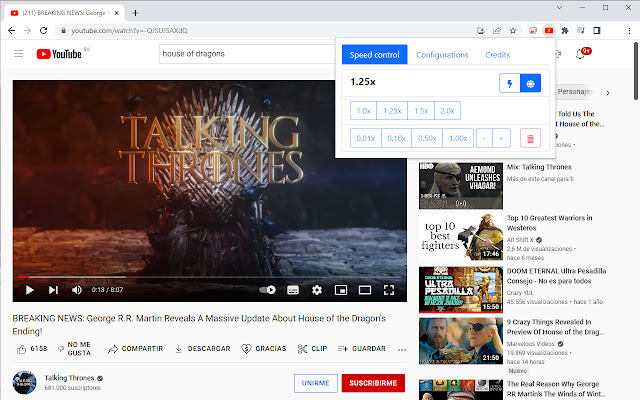Toggle subtitles in the player

pos(293,290)
